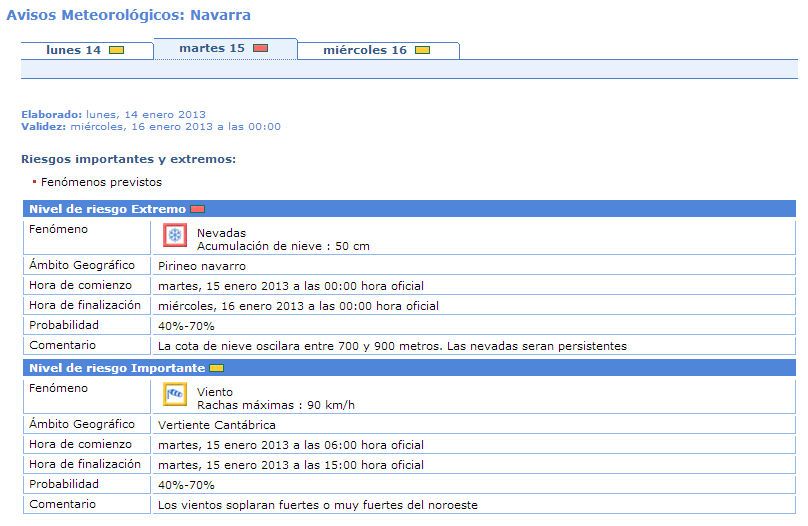Click the Viento phenomenon text
Viewport: 808px width, 526px height.
pos(215,392)
